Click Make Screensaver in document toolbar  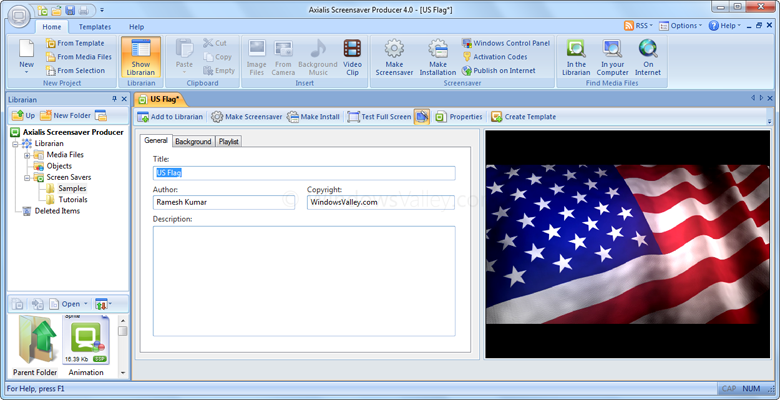pos(247,117)
